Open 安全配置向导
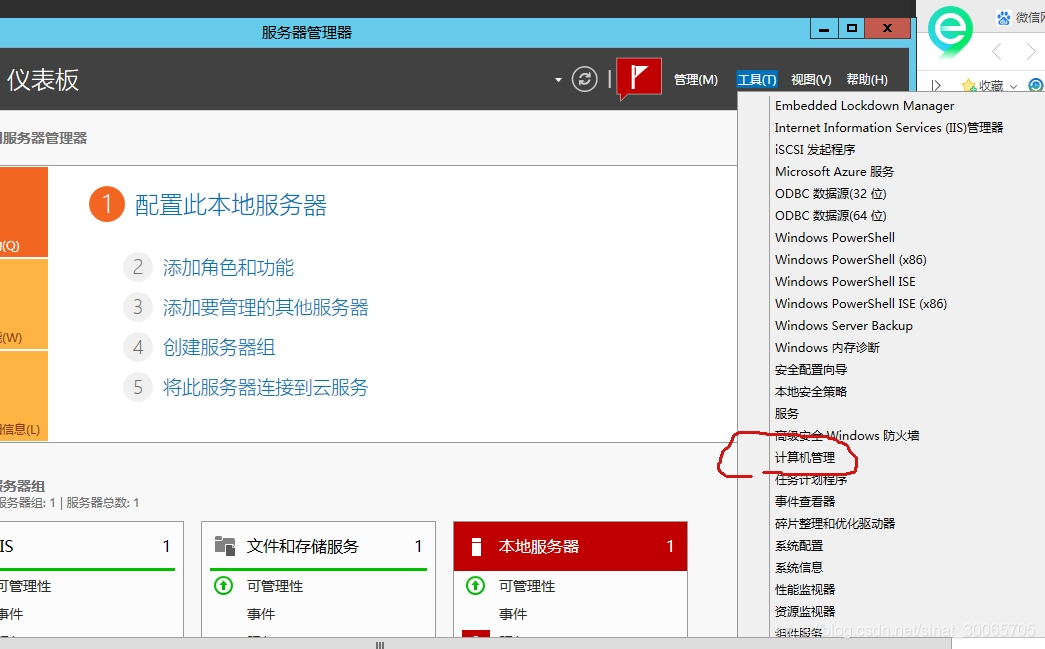This screenshot has height=649, width=1045. click(x=810, y=369)
